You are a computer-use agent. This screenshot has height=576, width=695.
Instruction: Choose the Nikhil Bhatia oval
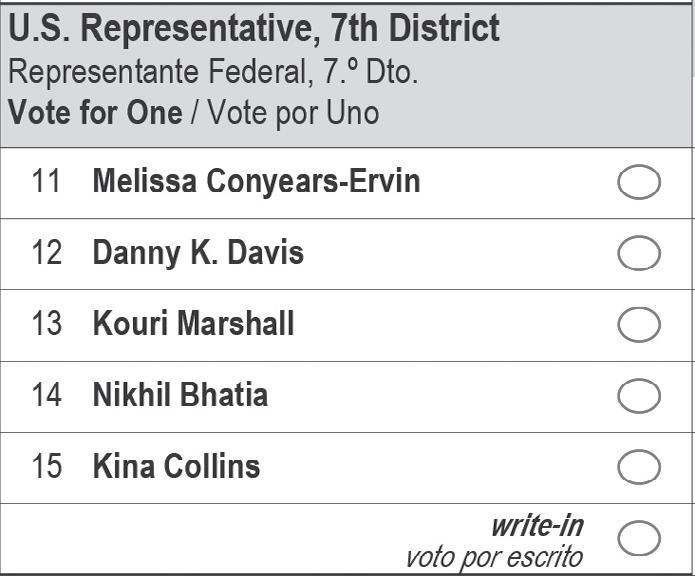[639, 396]
